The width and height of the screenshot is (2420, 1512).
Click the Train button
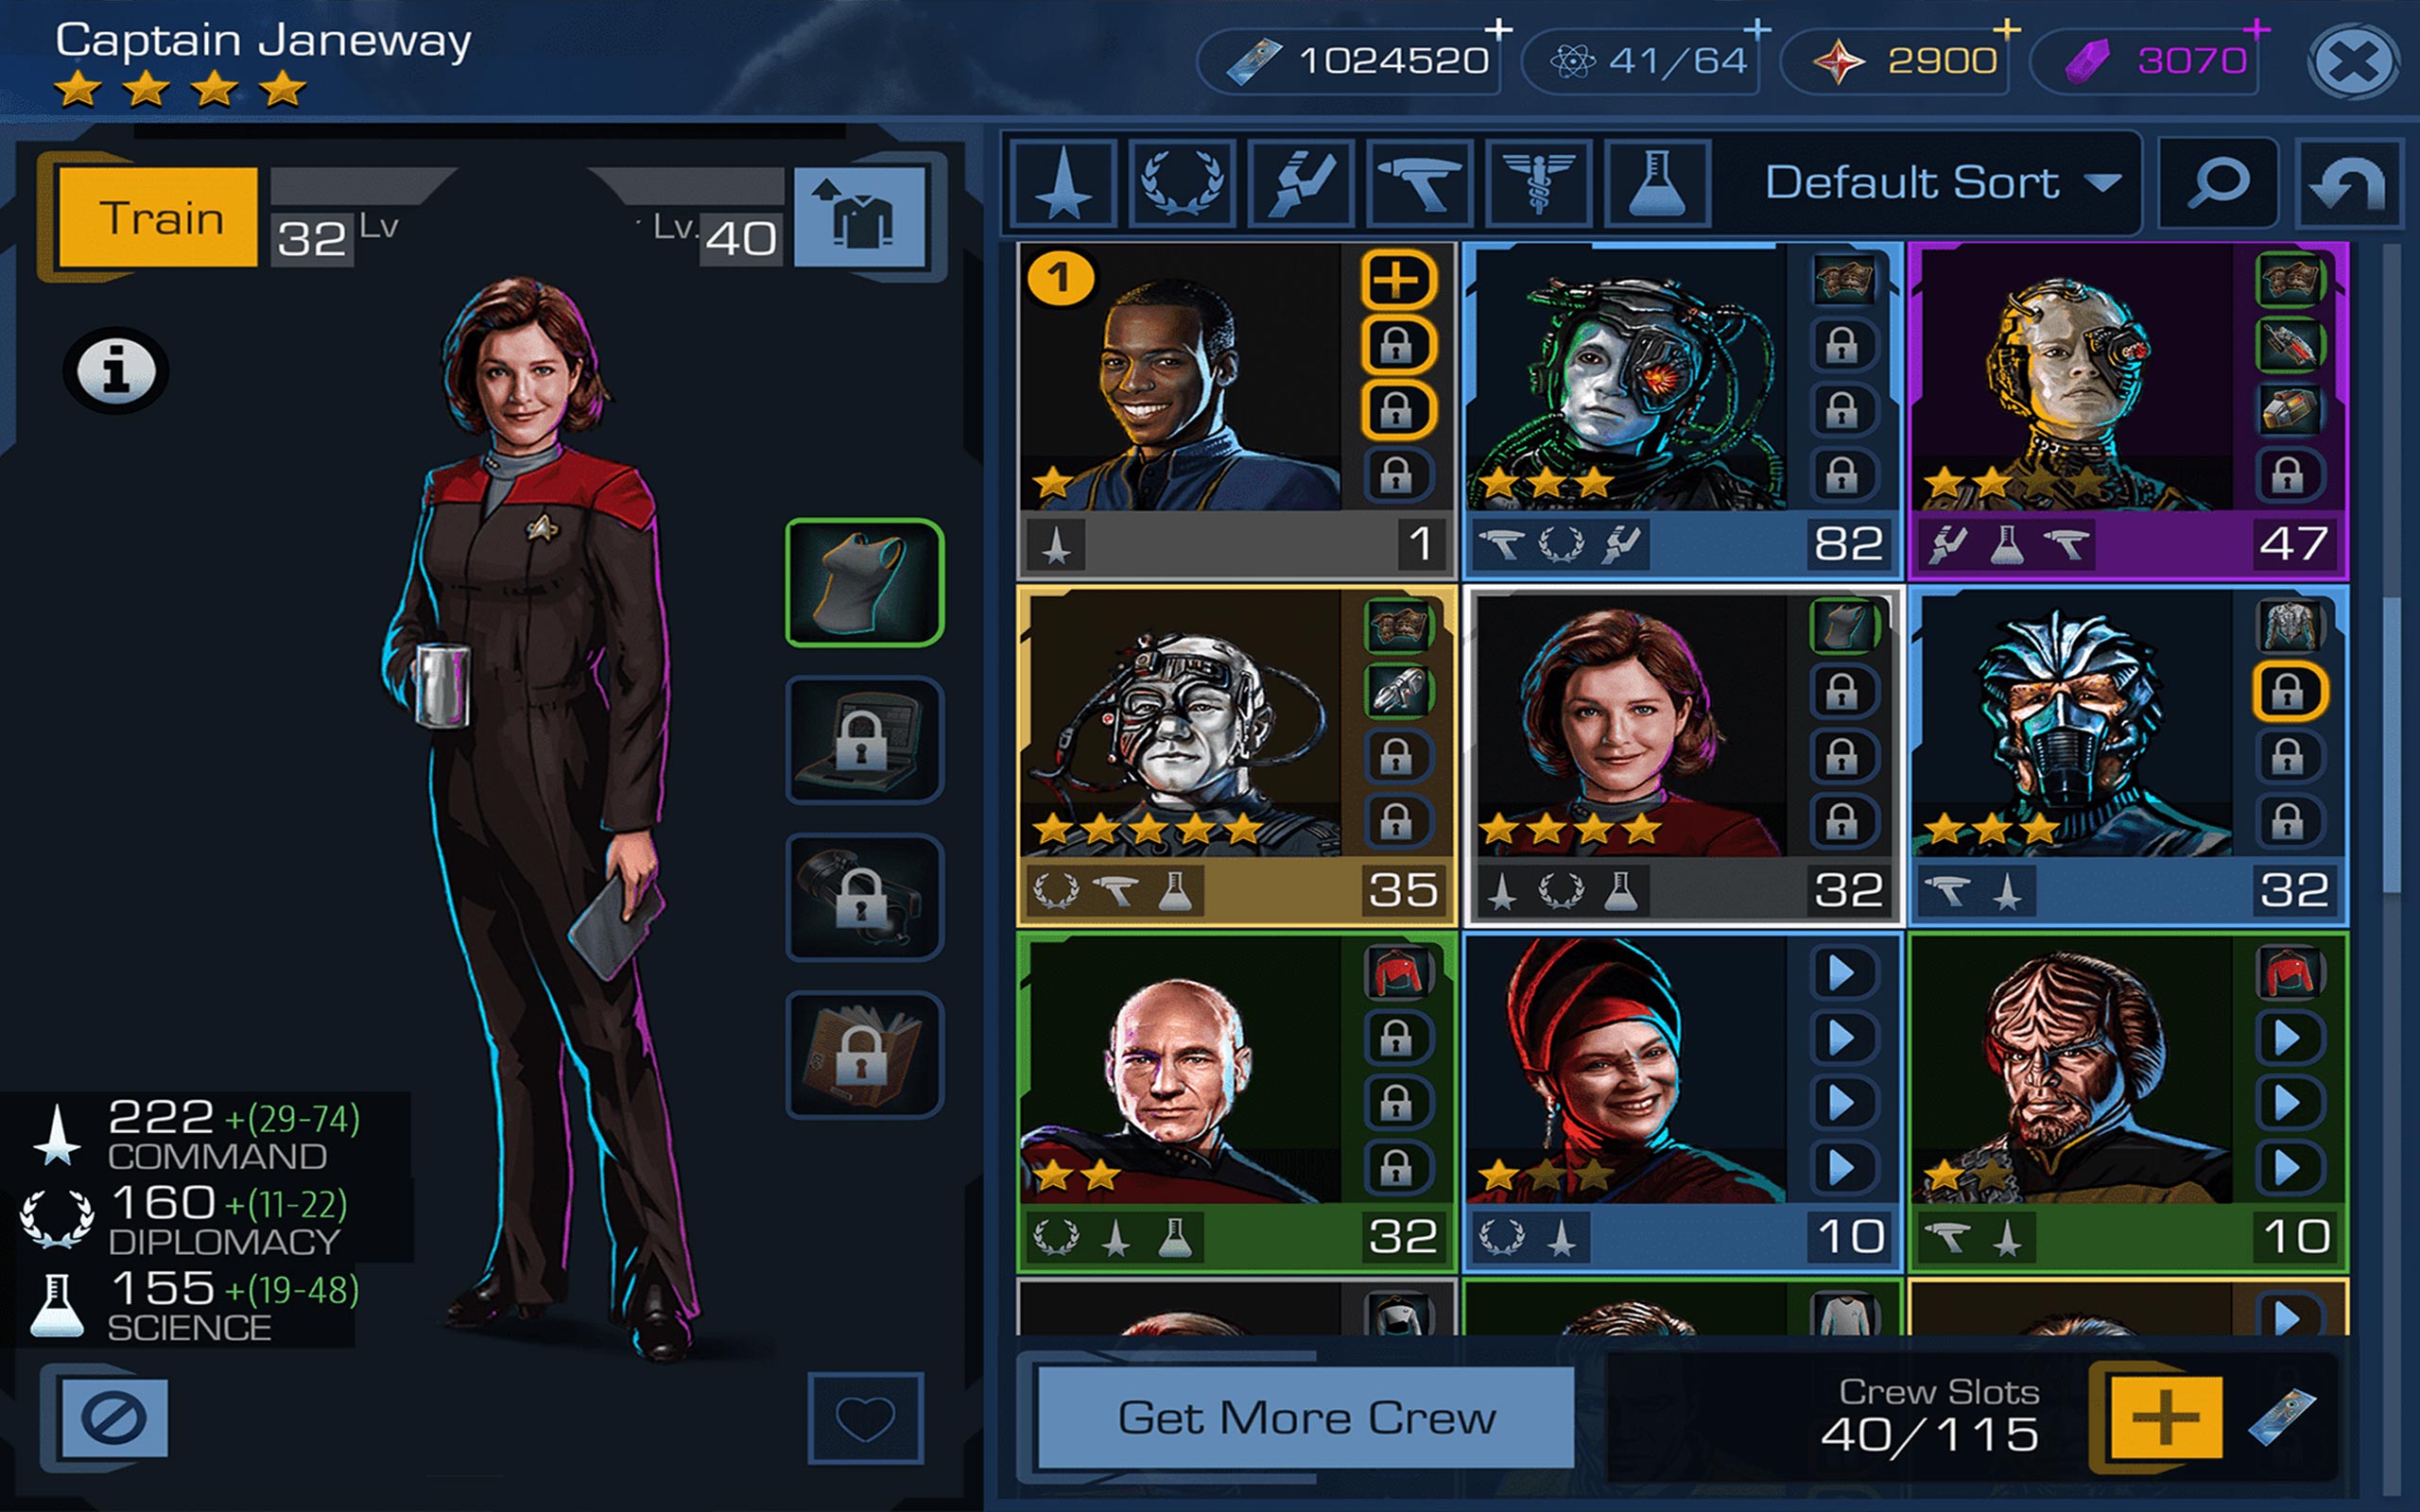[158, 217]
